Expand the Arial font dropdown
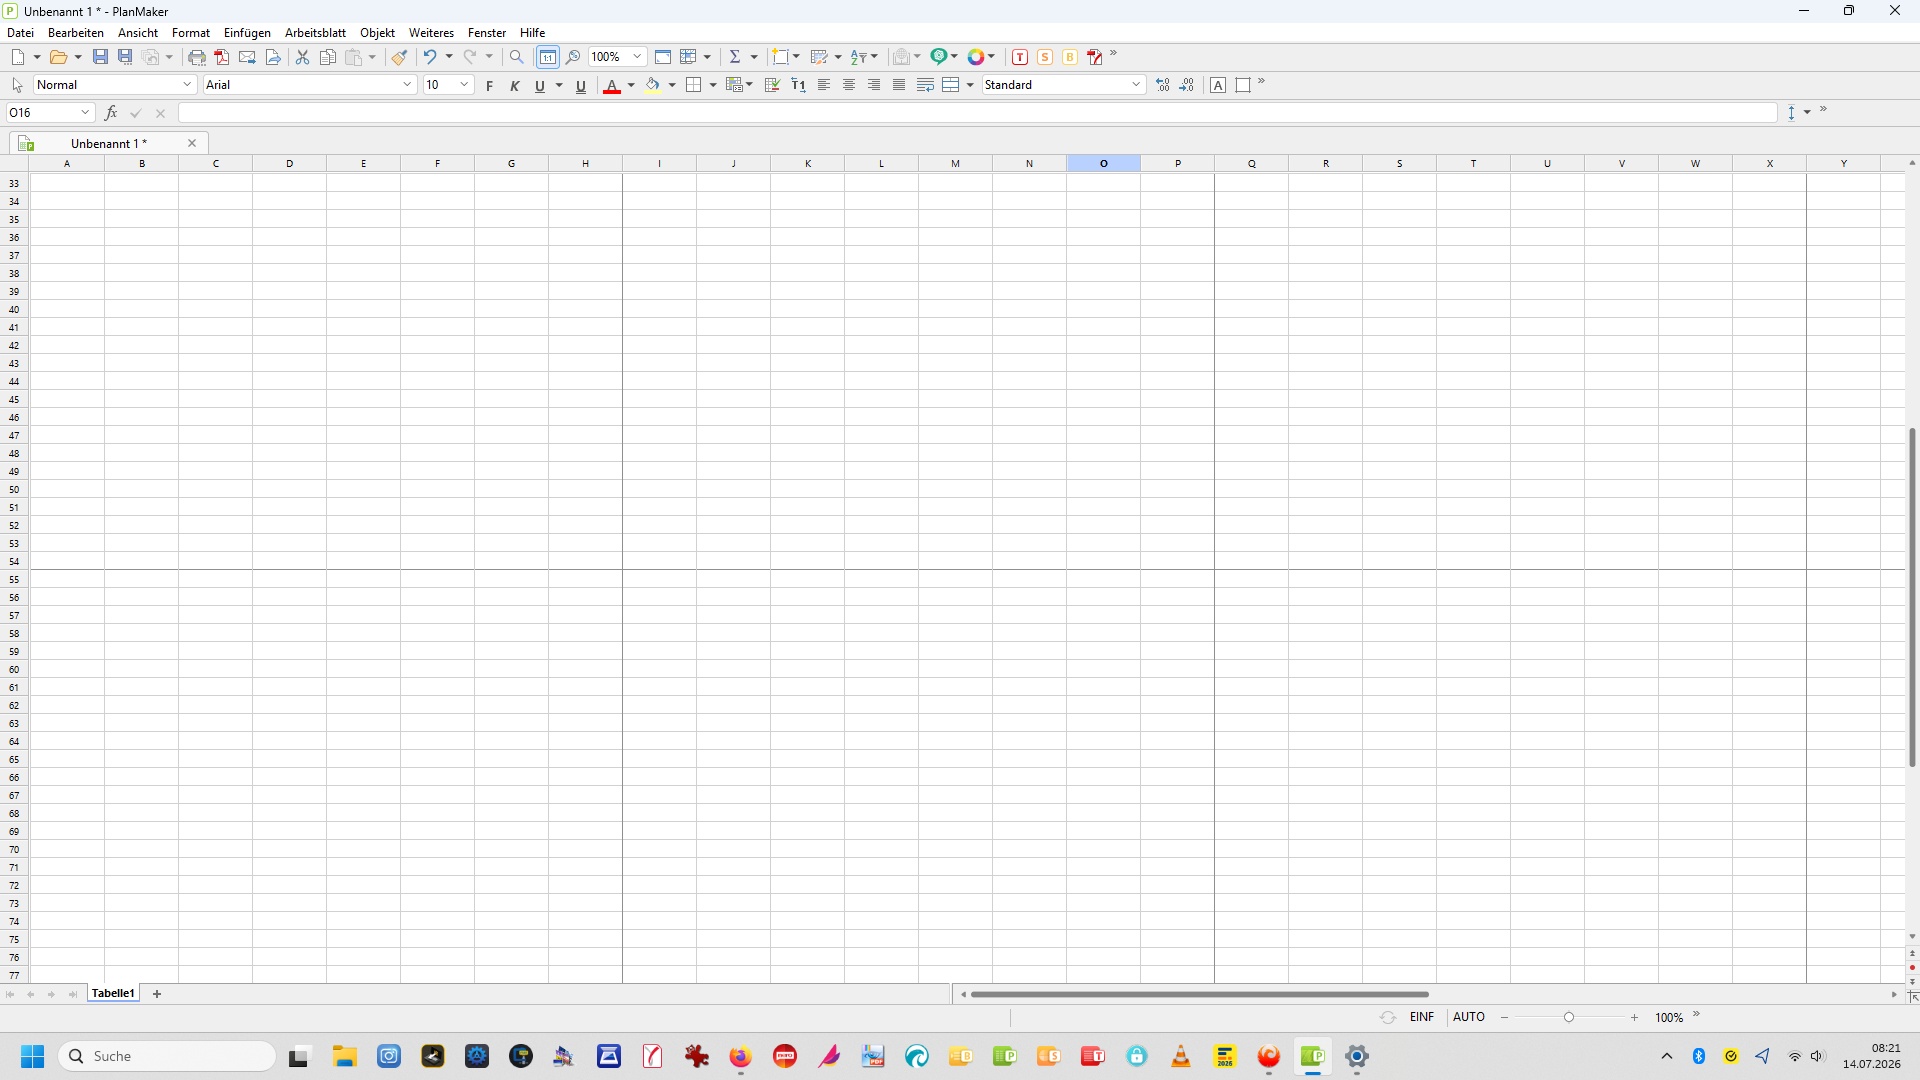The width and height of the screenshot is (1920, 1080). coord(408,85)
